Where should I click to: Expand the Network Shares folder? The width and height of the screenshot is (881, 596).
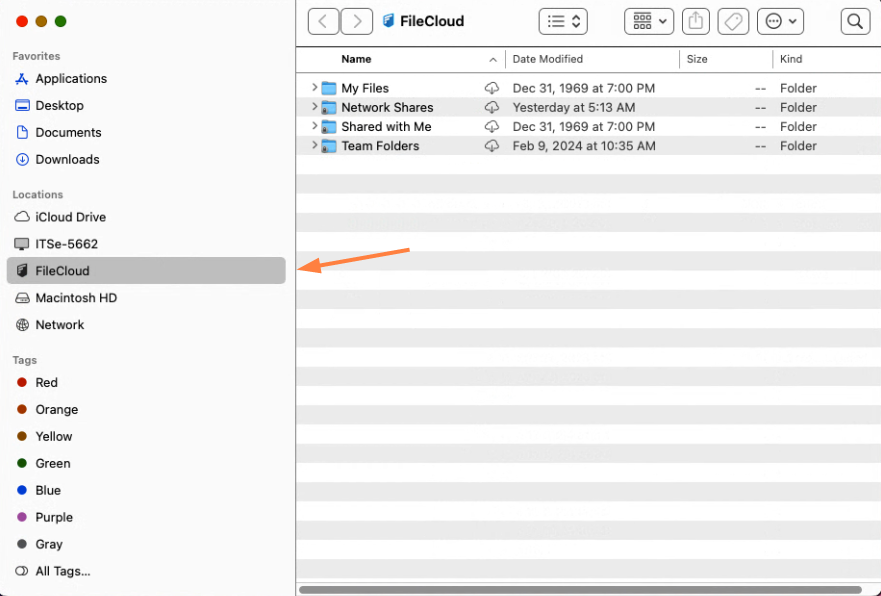click(x=315, y=107)
